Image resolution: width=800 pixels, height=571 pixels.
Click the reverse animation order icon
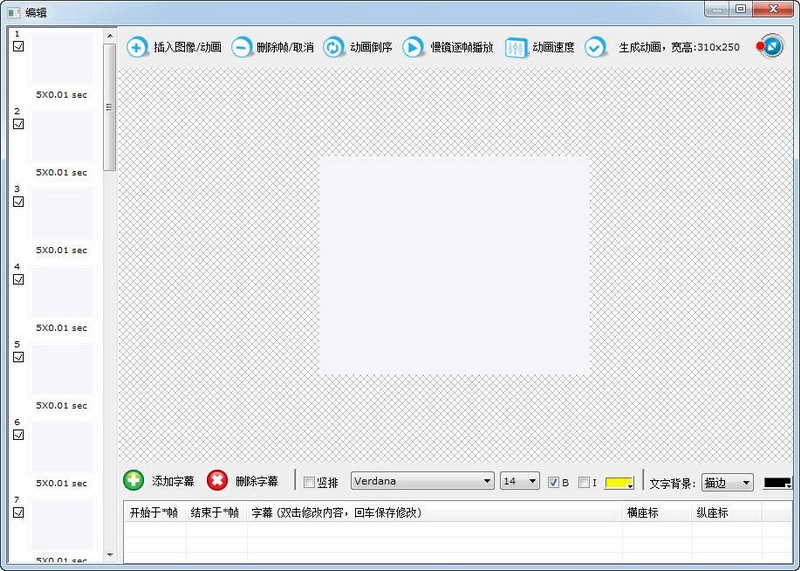click(334, 47)
